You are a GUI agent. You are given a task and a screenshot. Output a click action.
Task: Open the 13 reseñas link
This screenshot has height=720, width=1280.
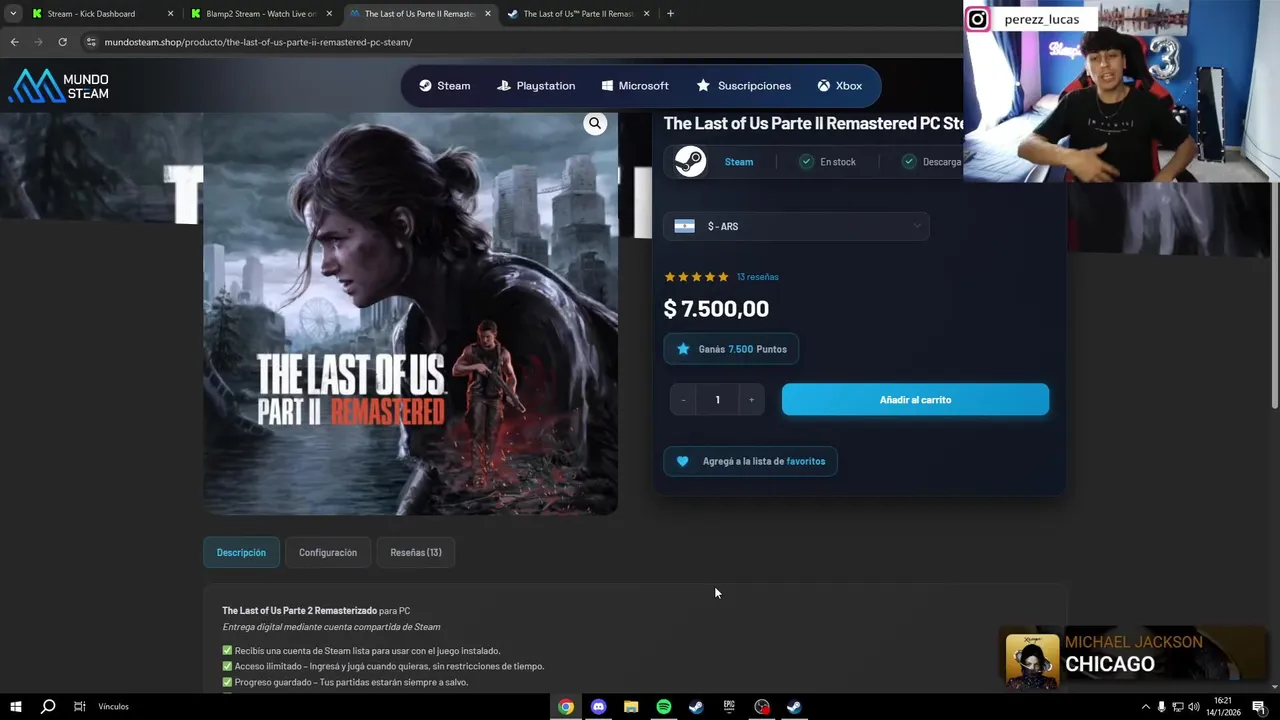pyautogui.click(x=757, y=277)
